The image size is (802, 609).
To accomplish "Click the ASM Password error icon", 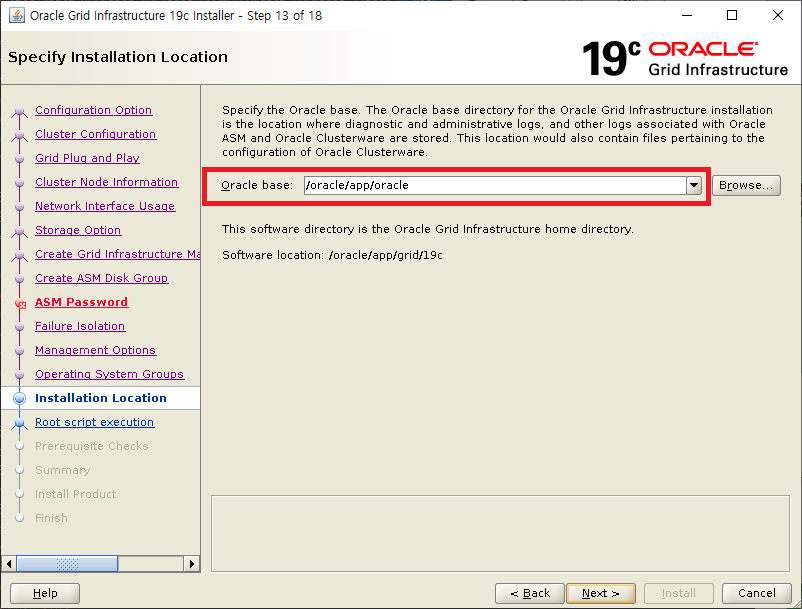I will pyautogui.click(x=20, y=304).
